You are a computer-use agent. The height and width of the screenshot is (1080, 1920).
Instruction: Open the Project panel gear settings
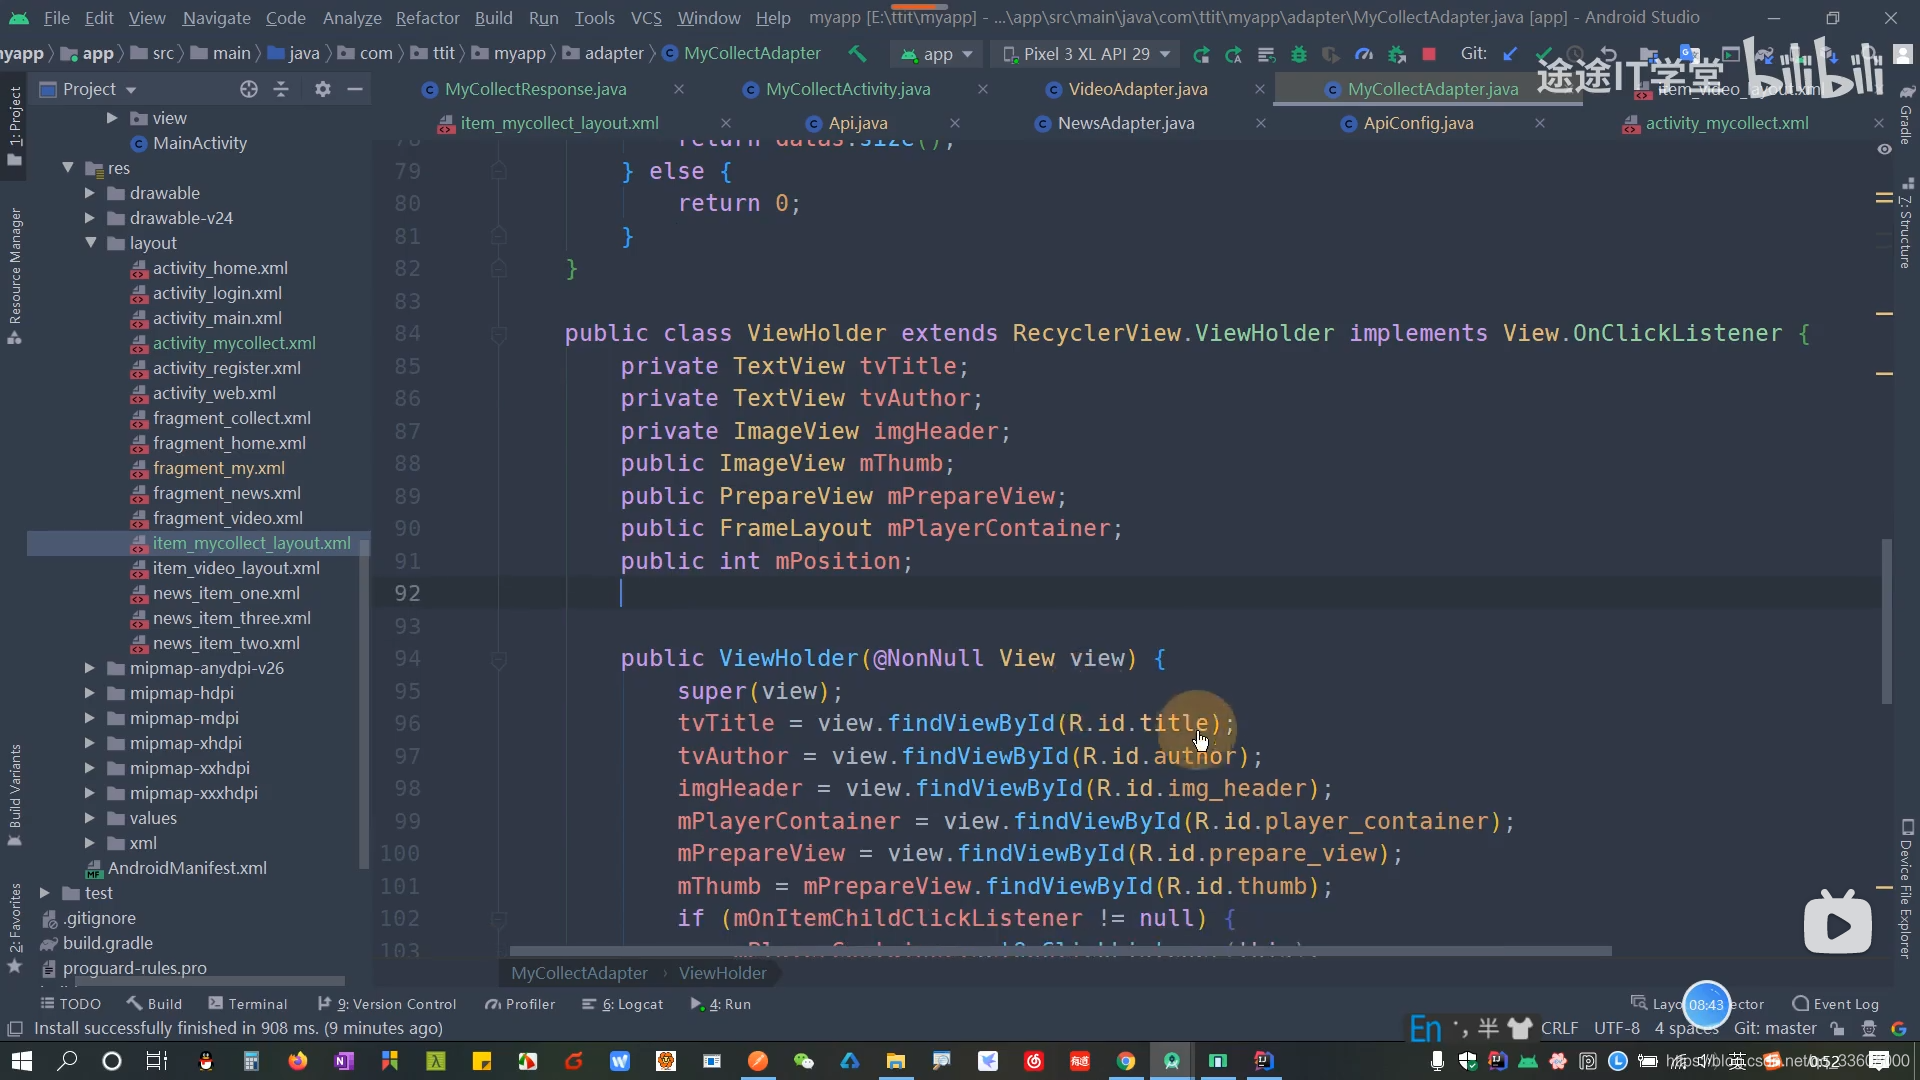click(322, 89)
